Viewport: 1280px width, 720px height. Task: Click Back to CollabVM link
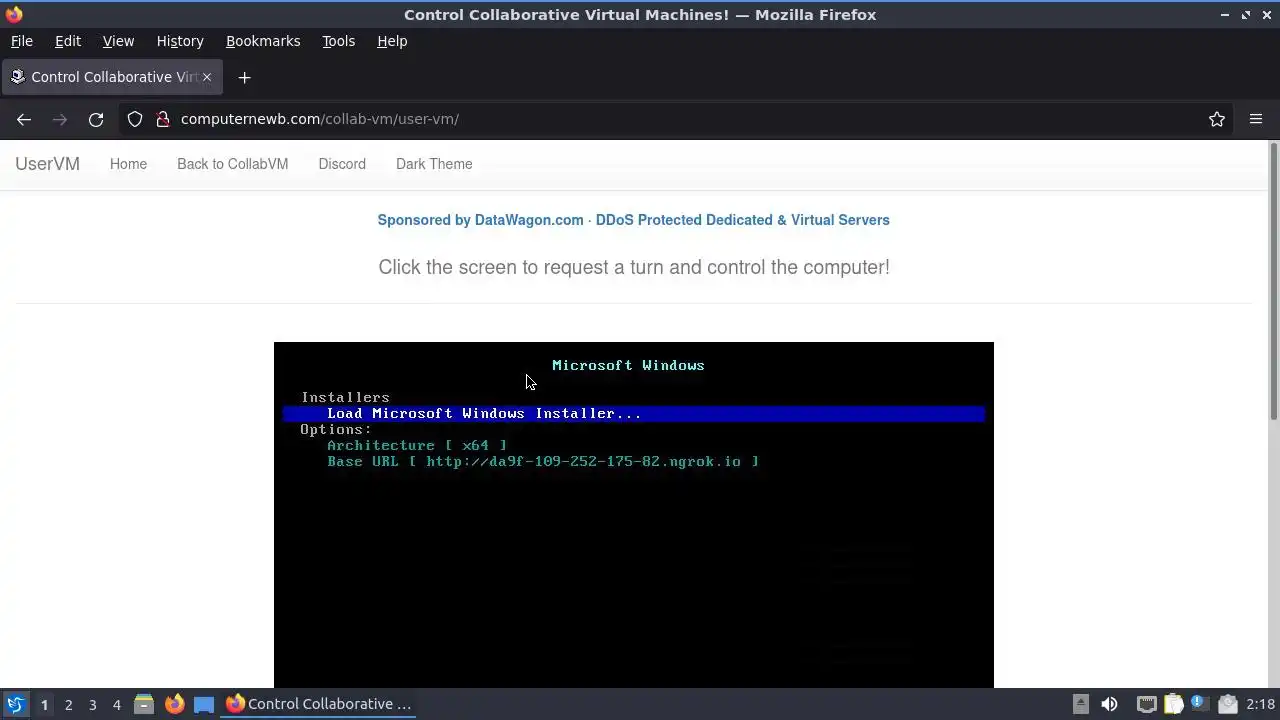click(x=232, y=164)
